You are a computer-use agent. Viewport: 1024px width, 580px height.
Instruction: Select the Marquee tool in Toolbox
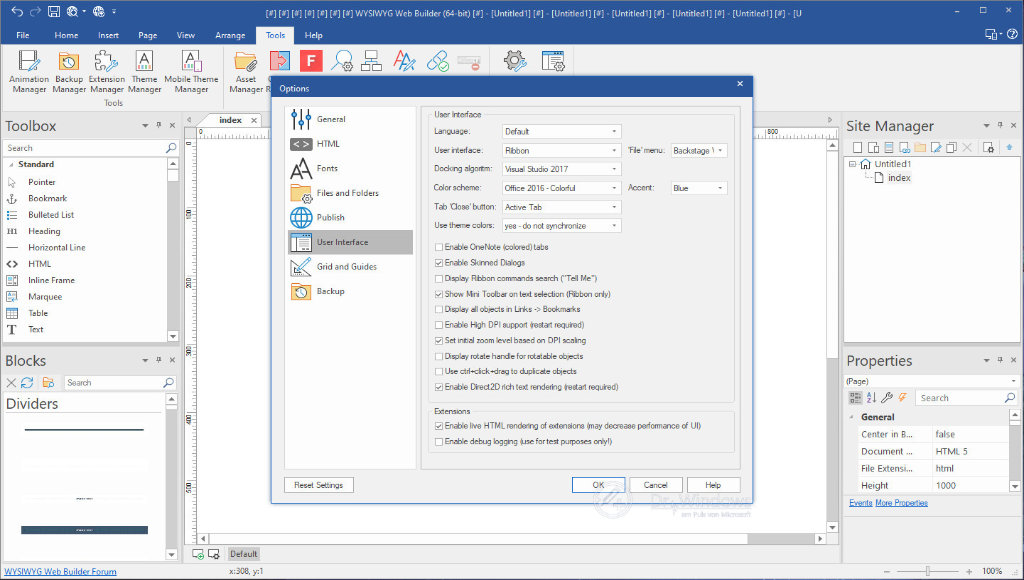click(x=45, y=297)
